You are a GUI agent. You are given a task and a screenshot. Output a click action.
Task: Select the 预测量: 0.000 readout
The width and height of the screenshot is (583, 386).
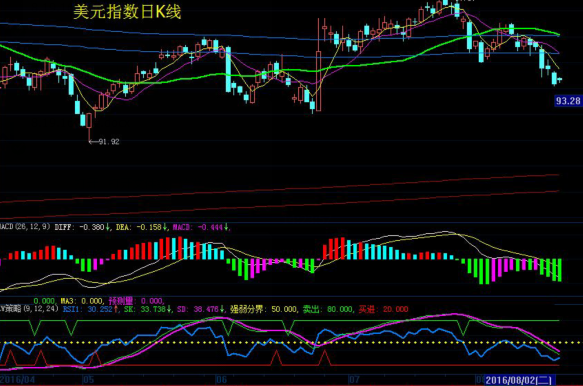tap(136, 300)
